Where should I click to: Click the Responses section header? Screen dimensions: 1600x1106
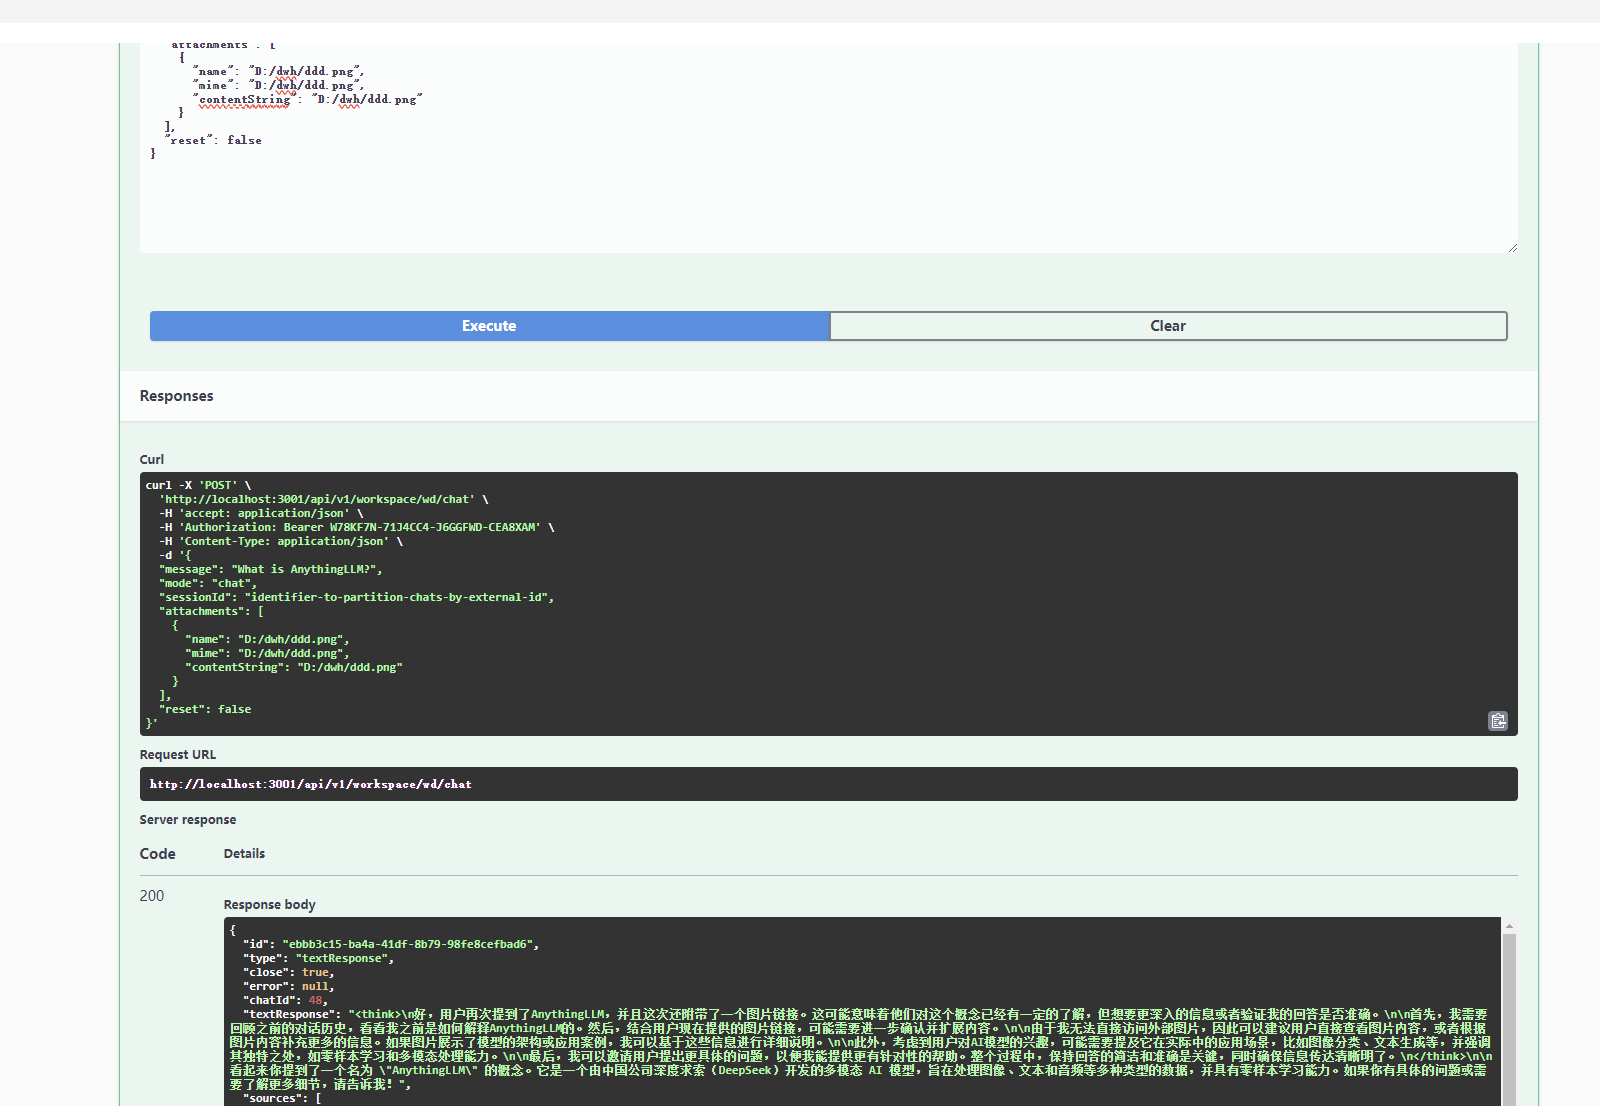[x=176, y=396]
